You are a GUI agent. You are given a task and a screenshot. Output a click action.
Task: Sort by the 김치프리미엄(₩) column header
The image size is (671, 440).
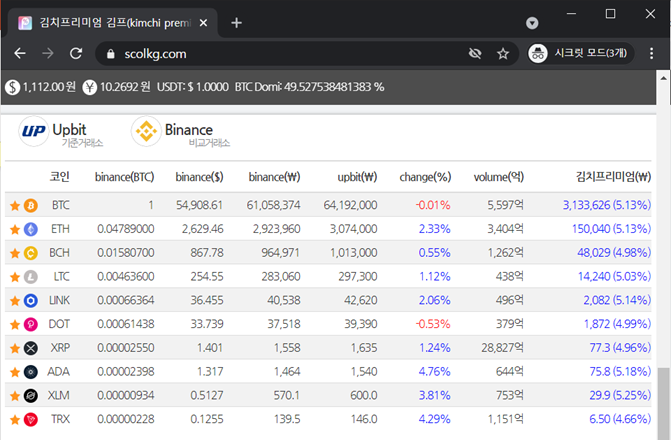click(613, 176)
